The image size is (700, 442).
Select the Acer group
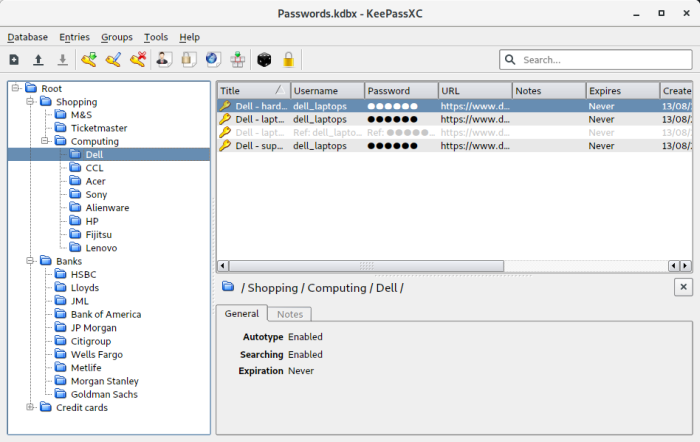click(x=96, y=181)
